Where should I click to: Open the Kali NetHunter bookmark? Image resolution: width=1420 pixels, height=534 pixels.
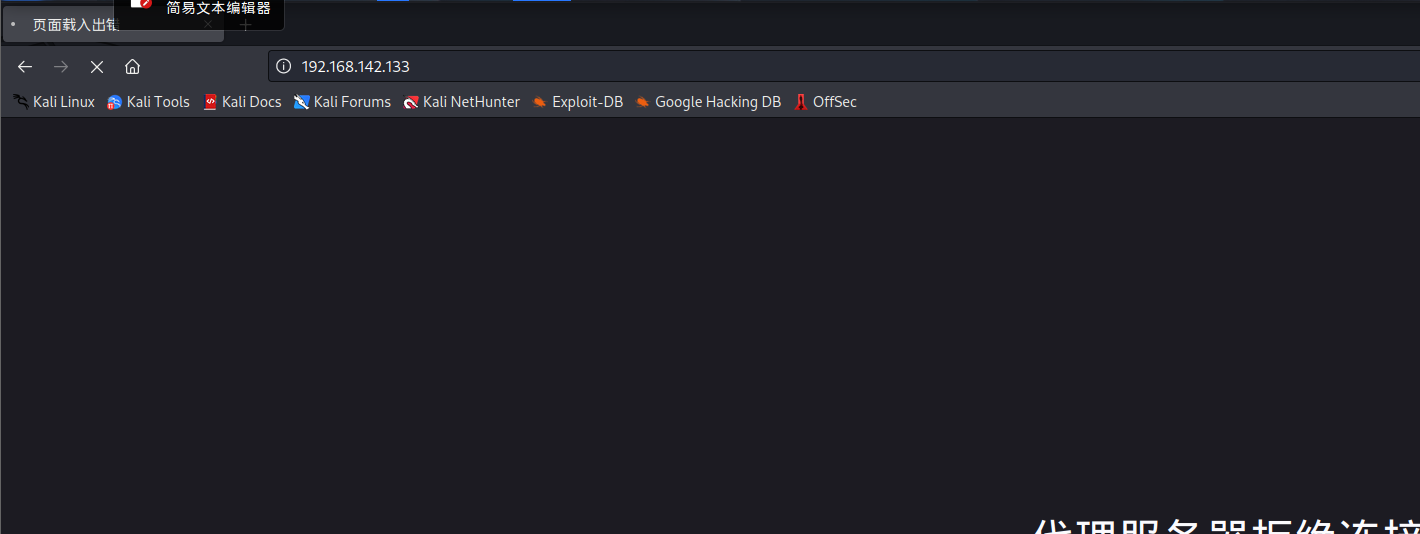461,102
